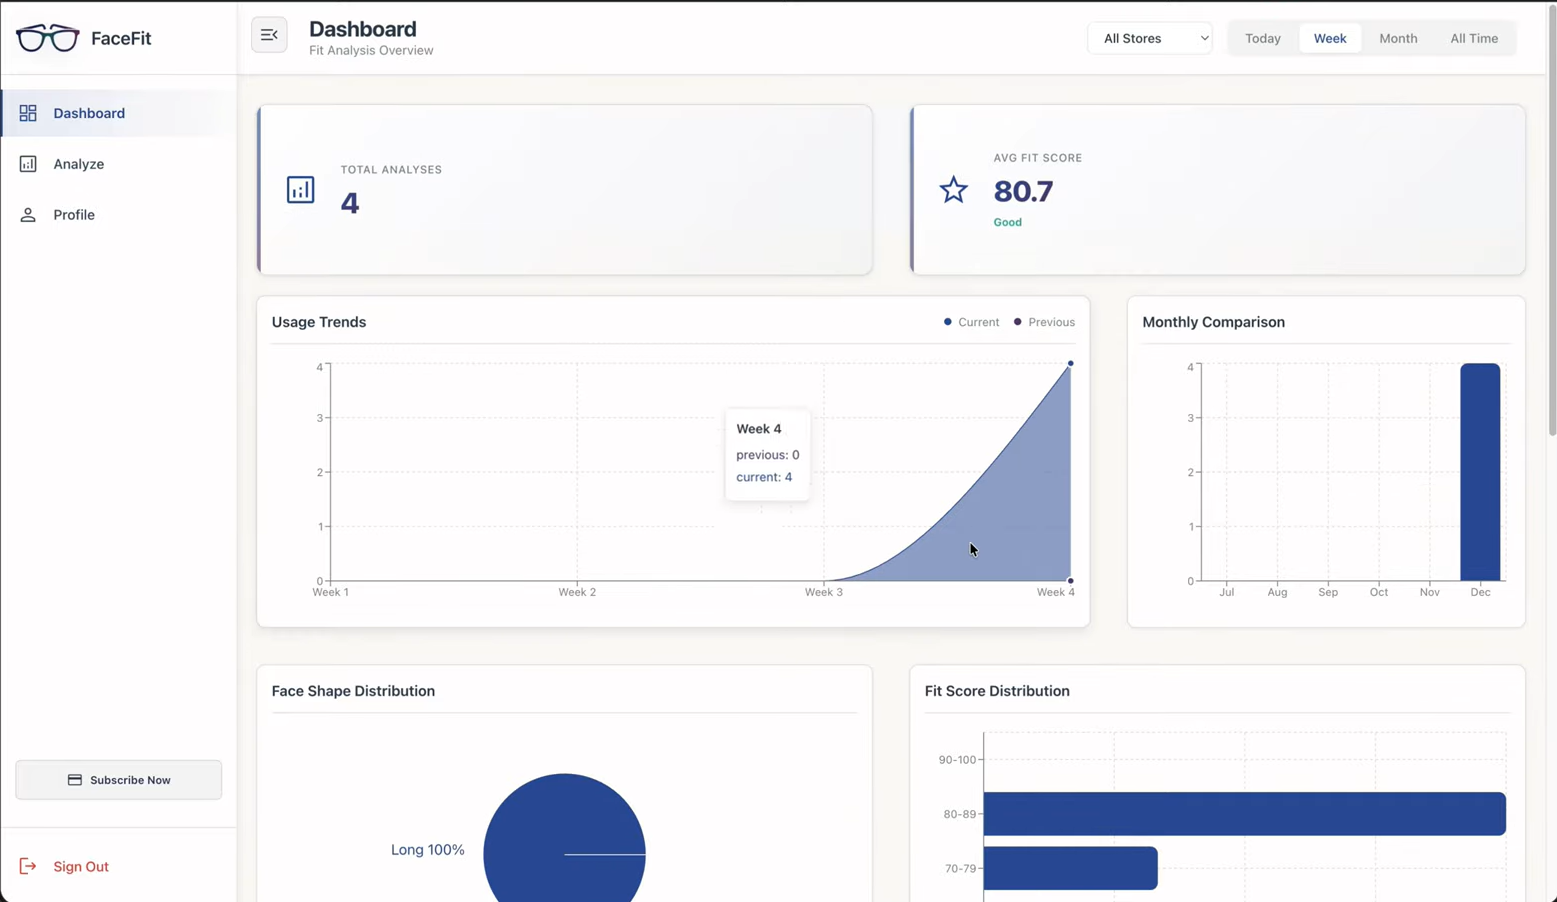Select the All Time range tab

[1473, 38]
